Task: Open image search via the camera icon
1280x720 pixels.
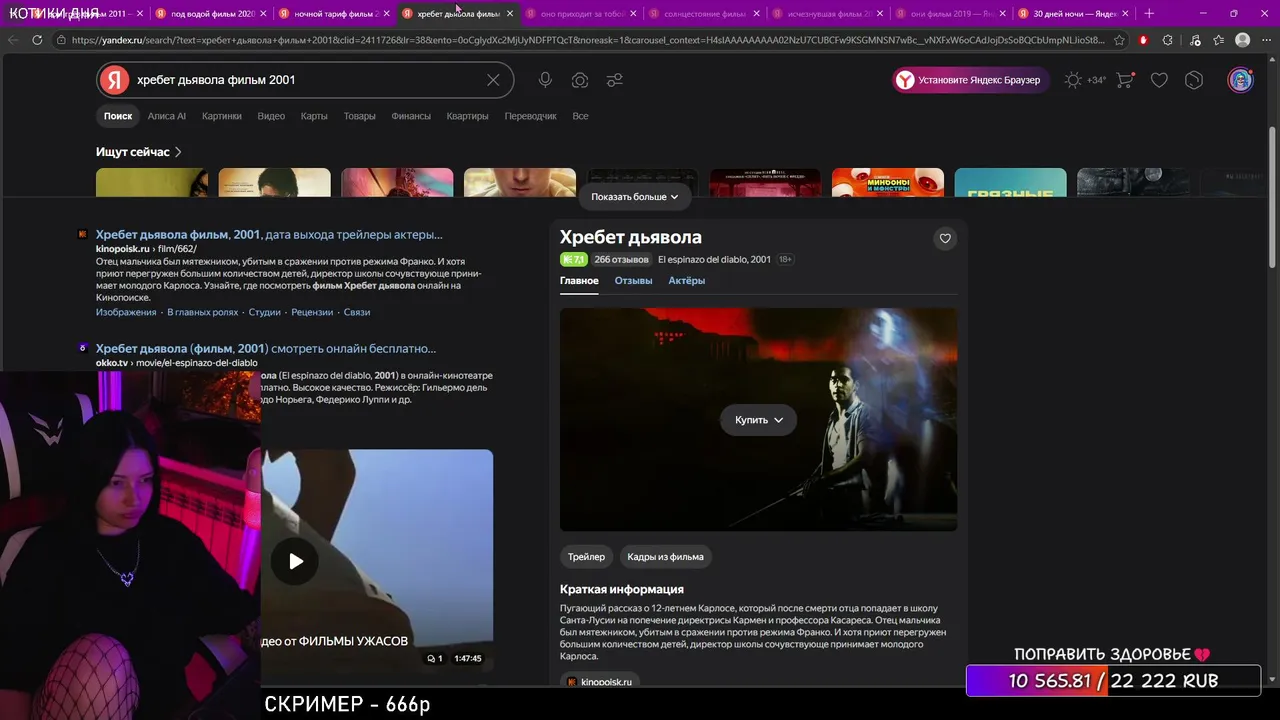Action: click(x=580, y=80)
